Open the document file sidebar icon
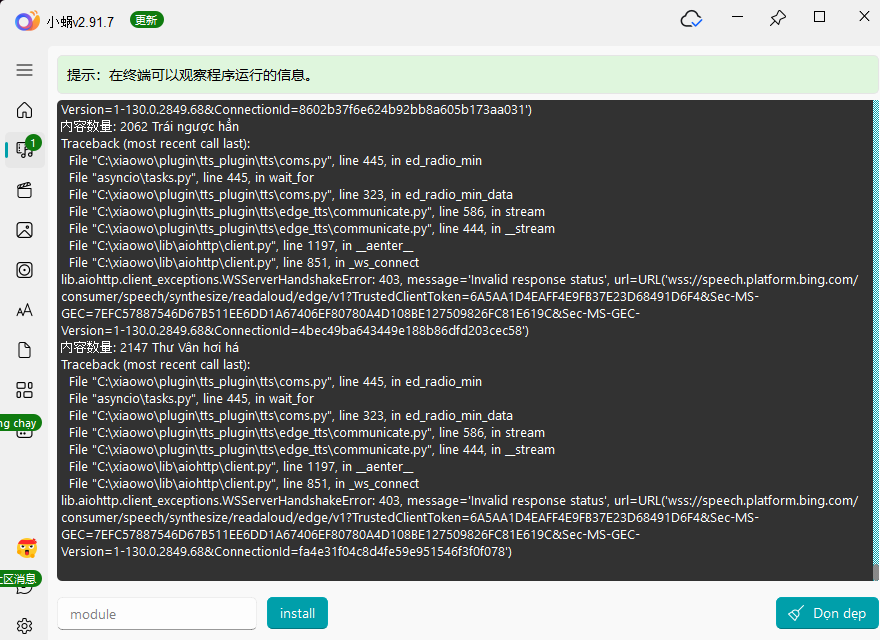 coord(24,350)
